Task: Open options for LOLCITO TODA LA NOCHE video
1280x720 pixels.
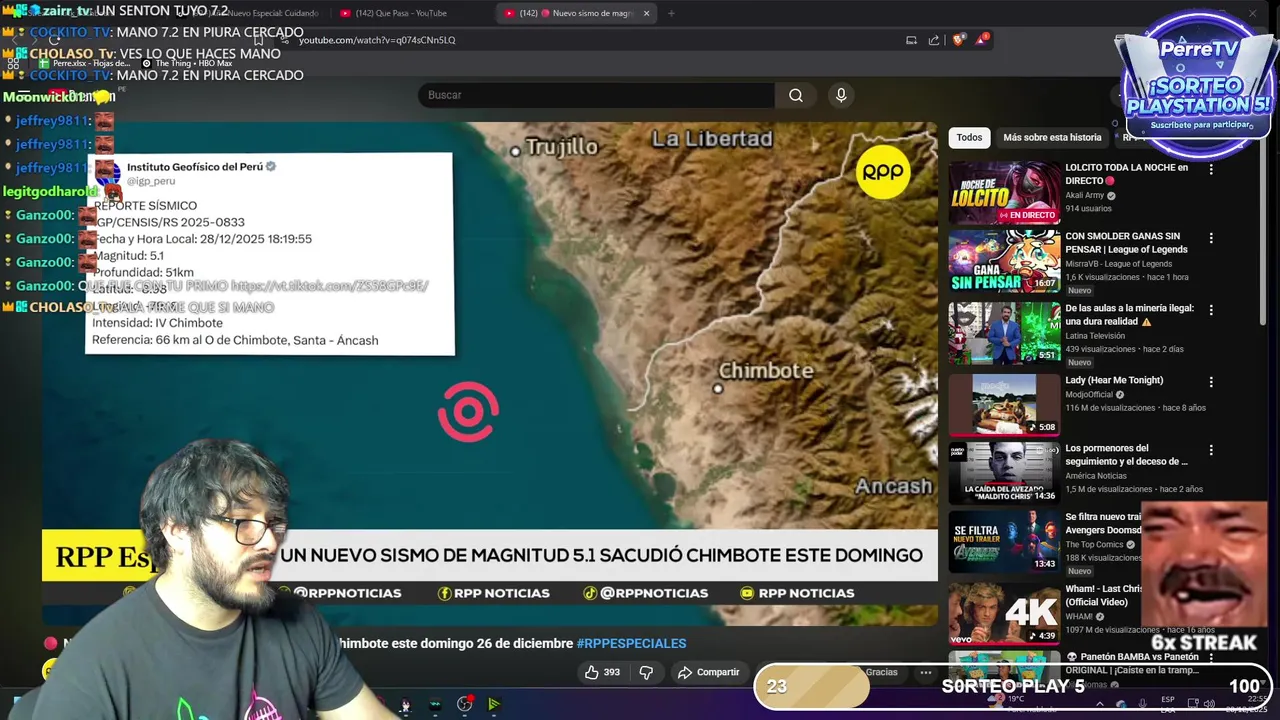Action: pyautogui.click(x=1211, y=169)
